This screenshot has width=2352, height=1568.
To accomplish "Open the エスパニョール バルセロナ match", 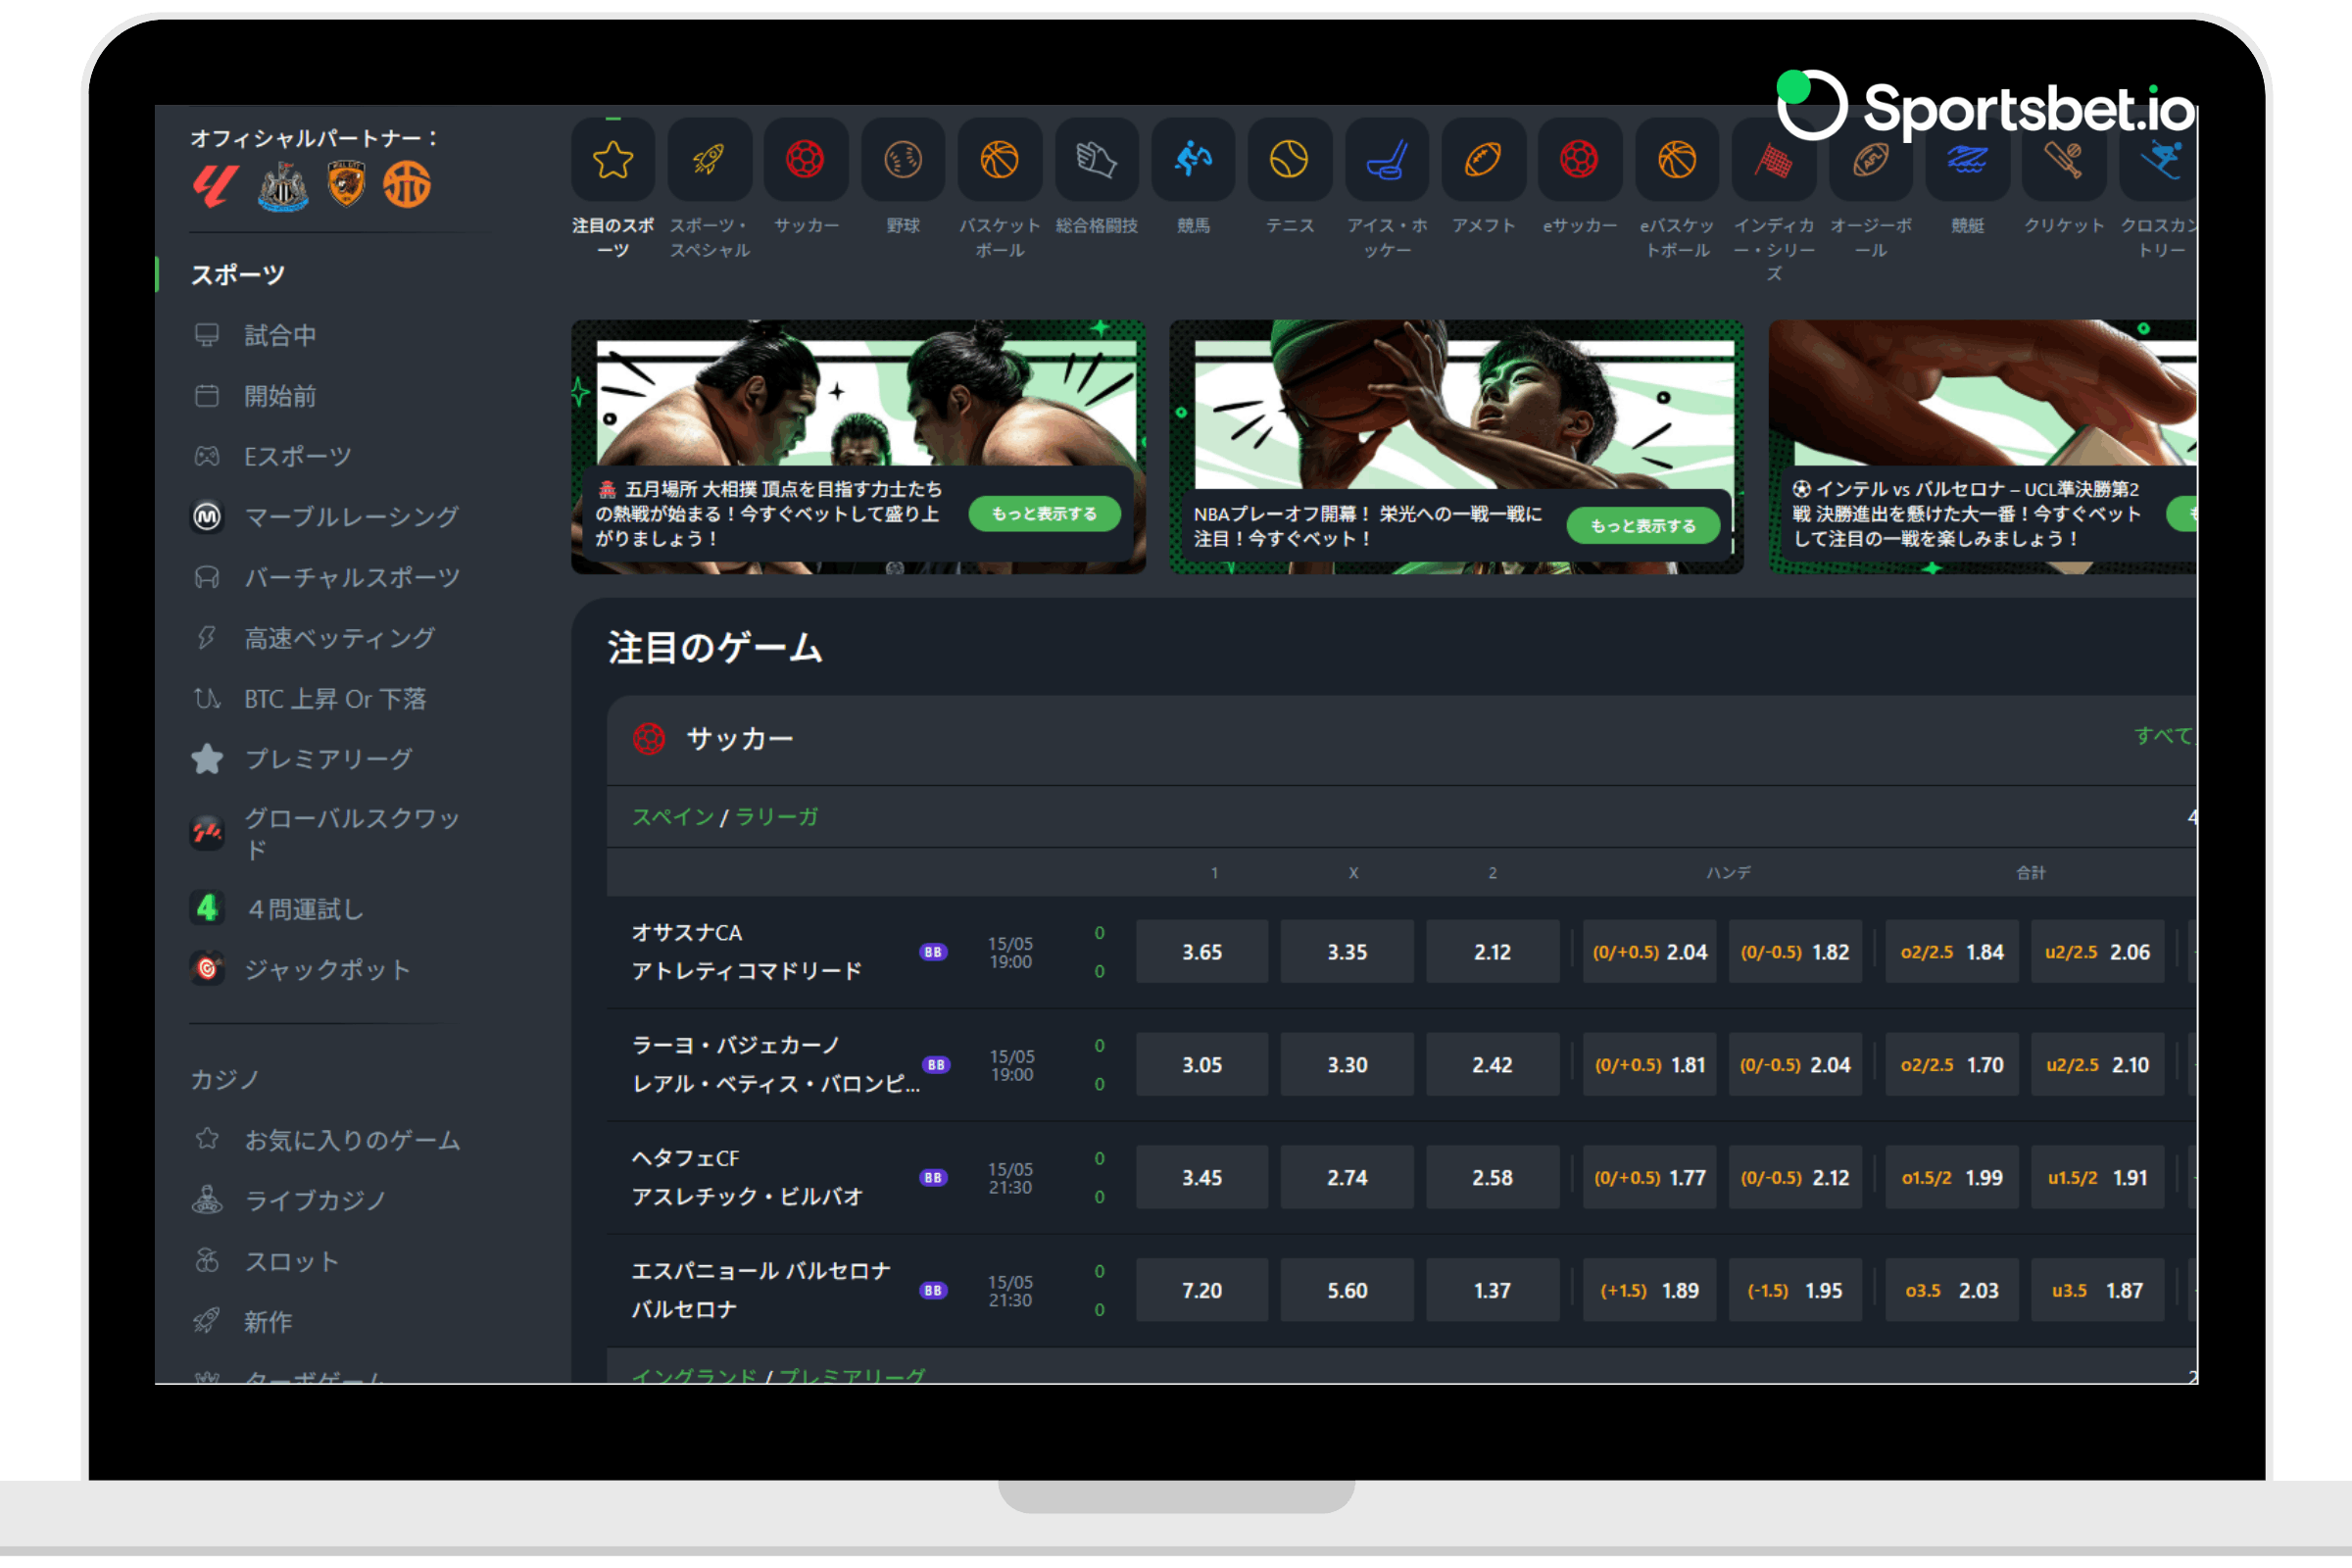I will click(762, 1290).
